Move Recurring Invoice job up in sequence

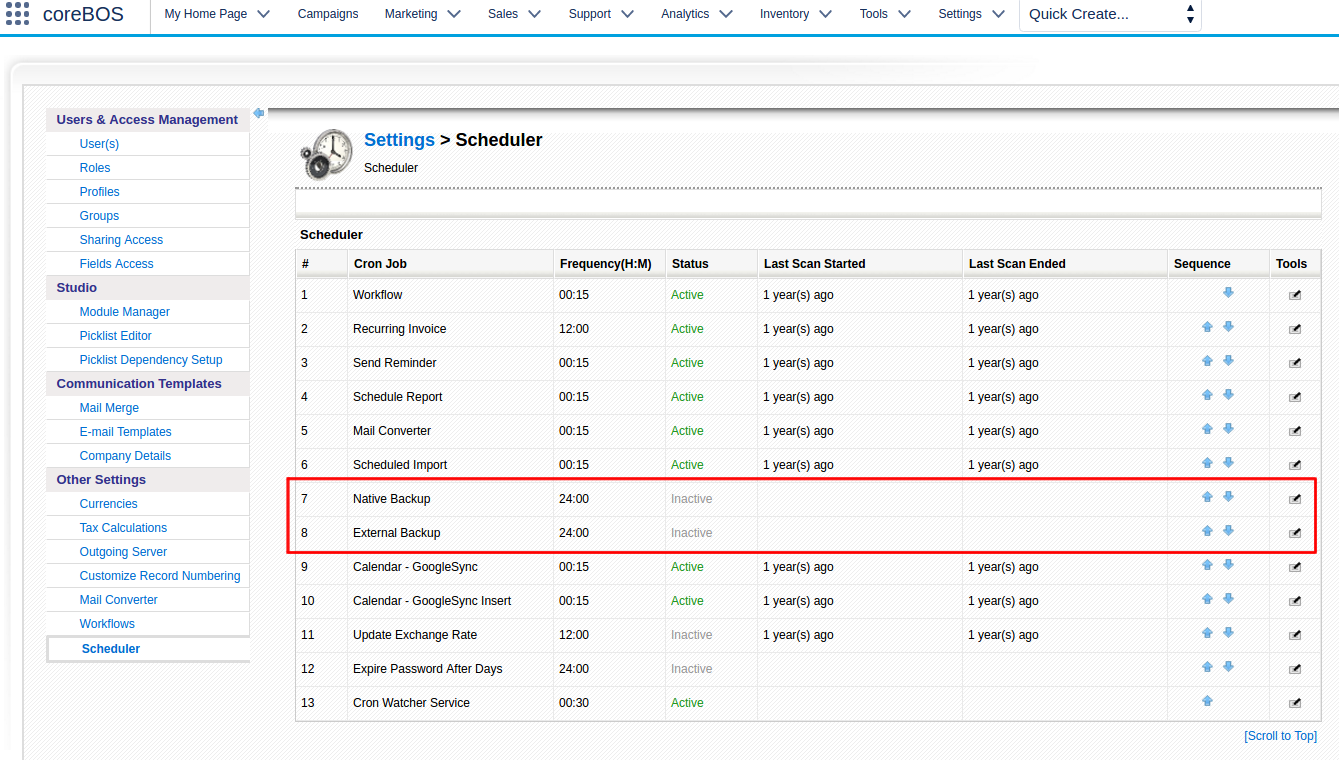click(1207, 327)
